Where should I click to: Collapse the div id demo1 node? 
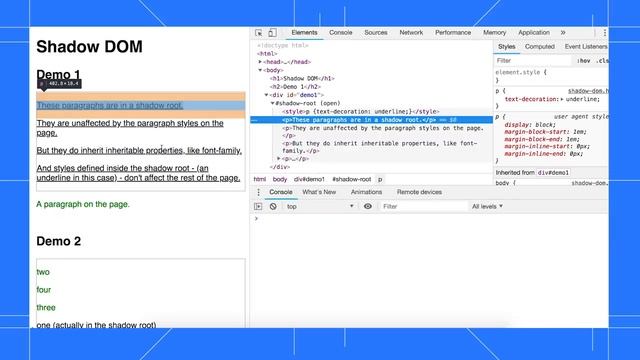pyautogui.click(x=267, y=95)
